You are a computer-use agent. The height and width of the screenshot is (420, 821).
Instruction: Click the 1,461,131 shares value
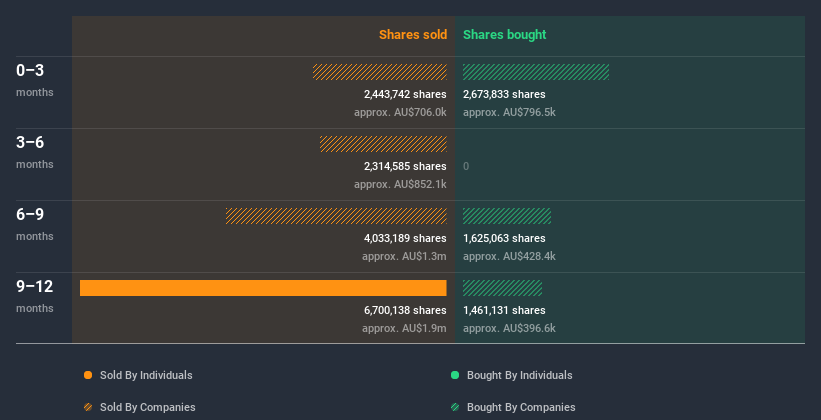(504, 310)
